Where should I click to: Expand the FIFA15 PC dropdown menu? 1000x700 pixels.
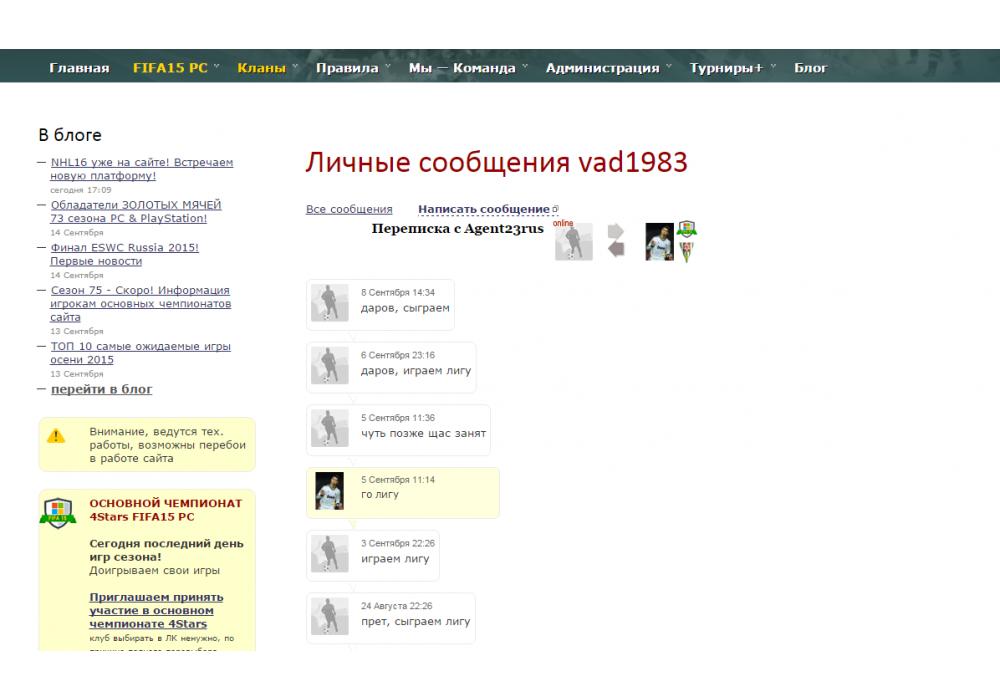click(x=175, y=68)
